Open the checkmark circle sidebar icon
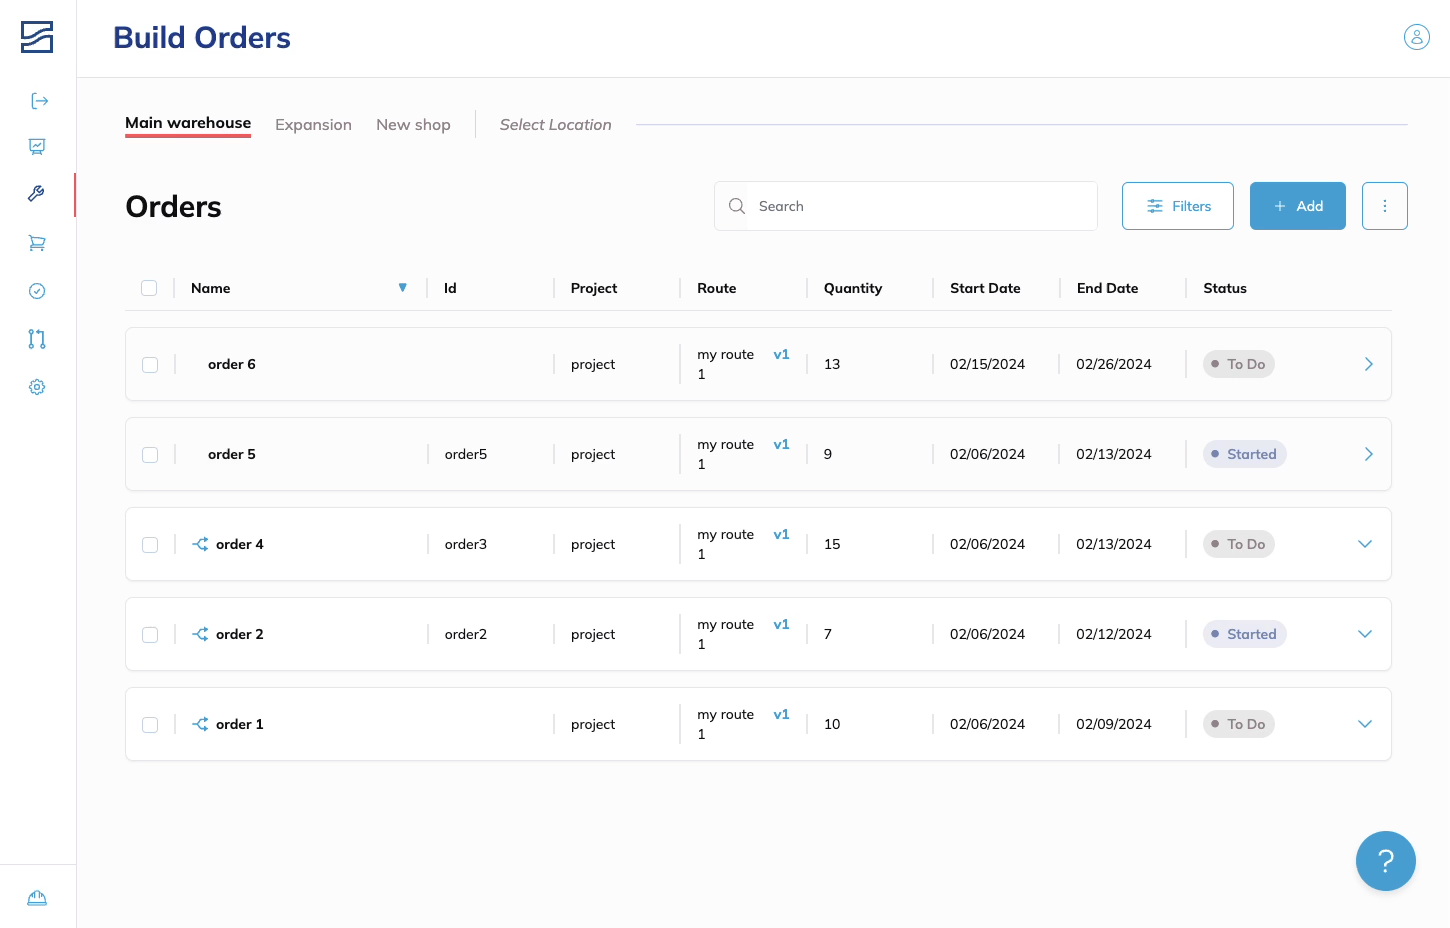This screenshot has height=928, width=1450. pos(37,291)
